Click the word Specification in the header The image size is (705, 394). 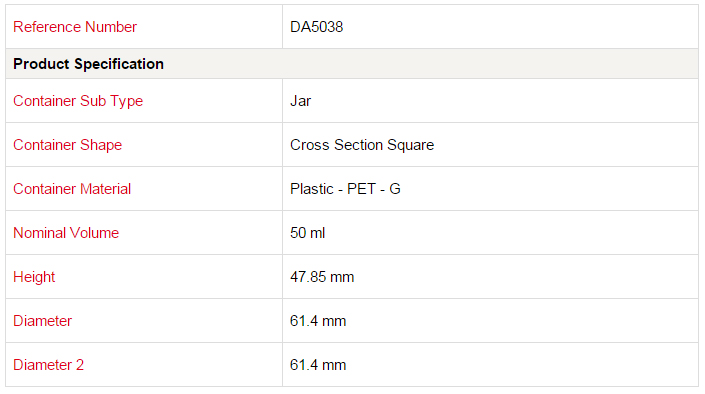(119, 64)
